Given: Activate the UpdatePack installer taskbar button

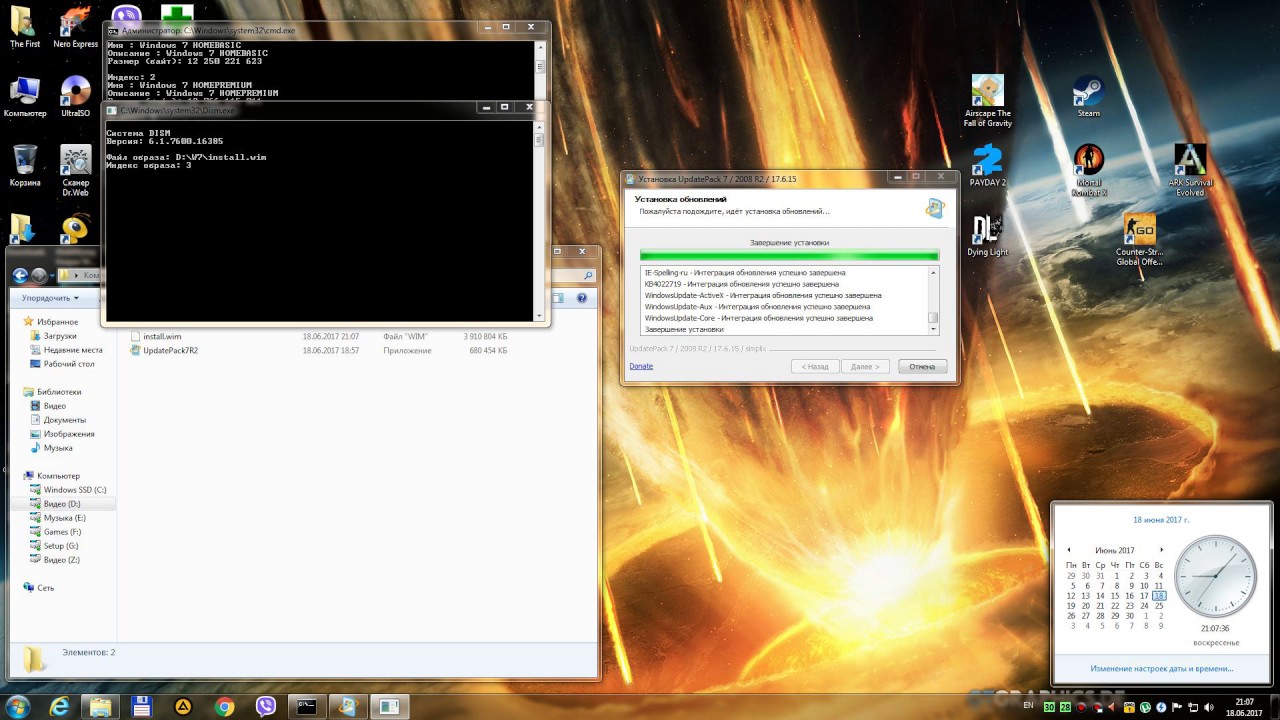Looking at the screenshot, I should click(347, 706).
